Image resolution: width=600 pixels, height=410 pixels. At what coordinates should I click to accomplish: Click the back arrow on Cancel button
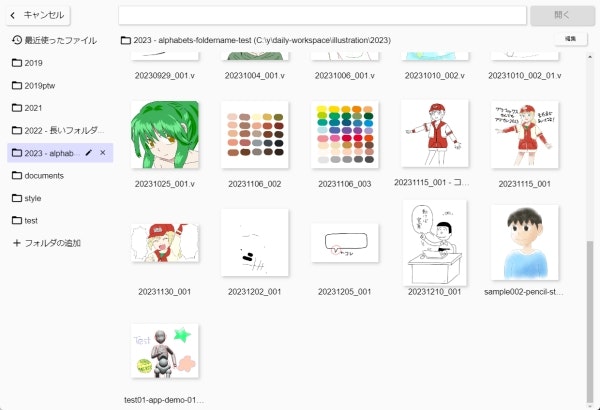point(13,15)
